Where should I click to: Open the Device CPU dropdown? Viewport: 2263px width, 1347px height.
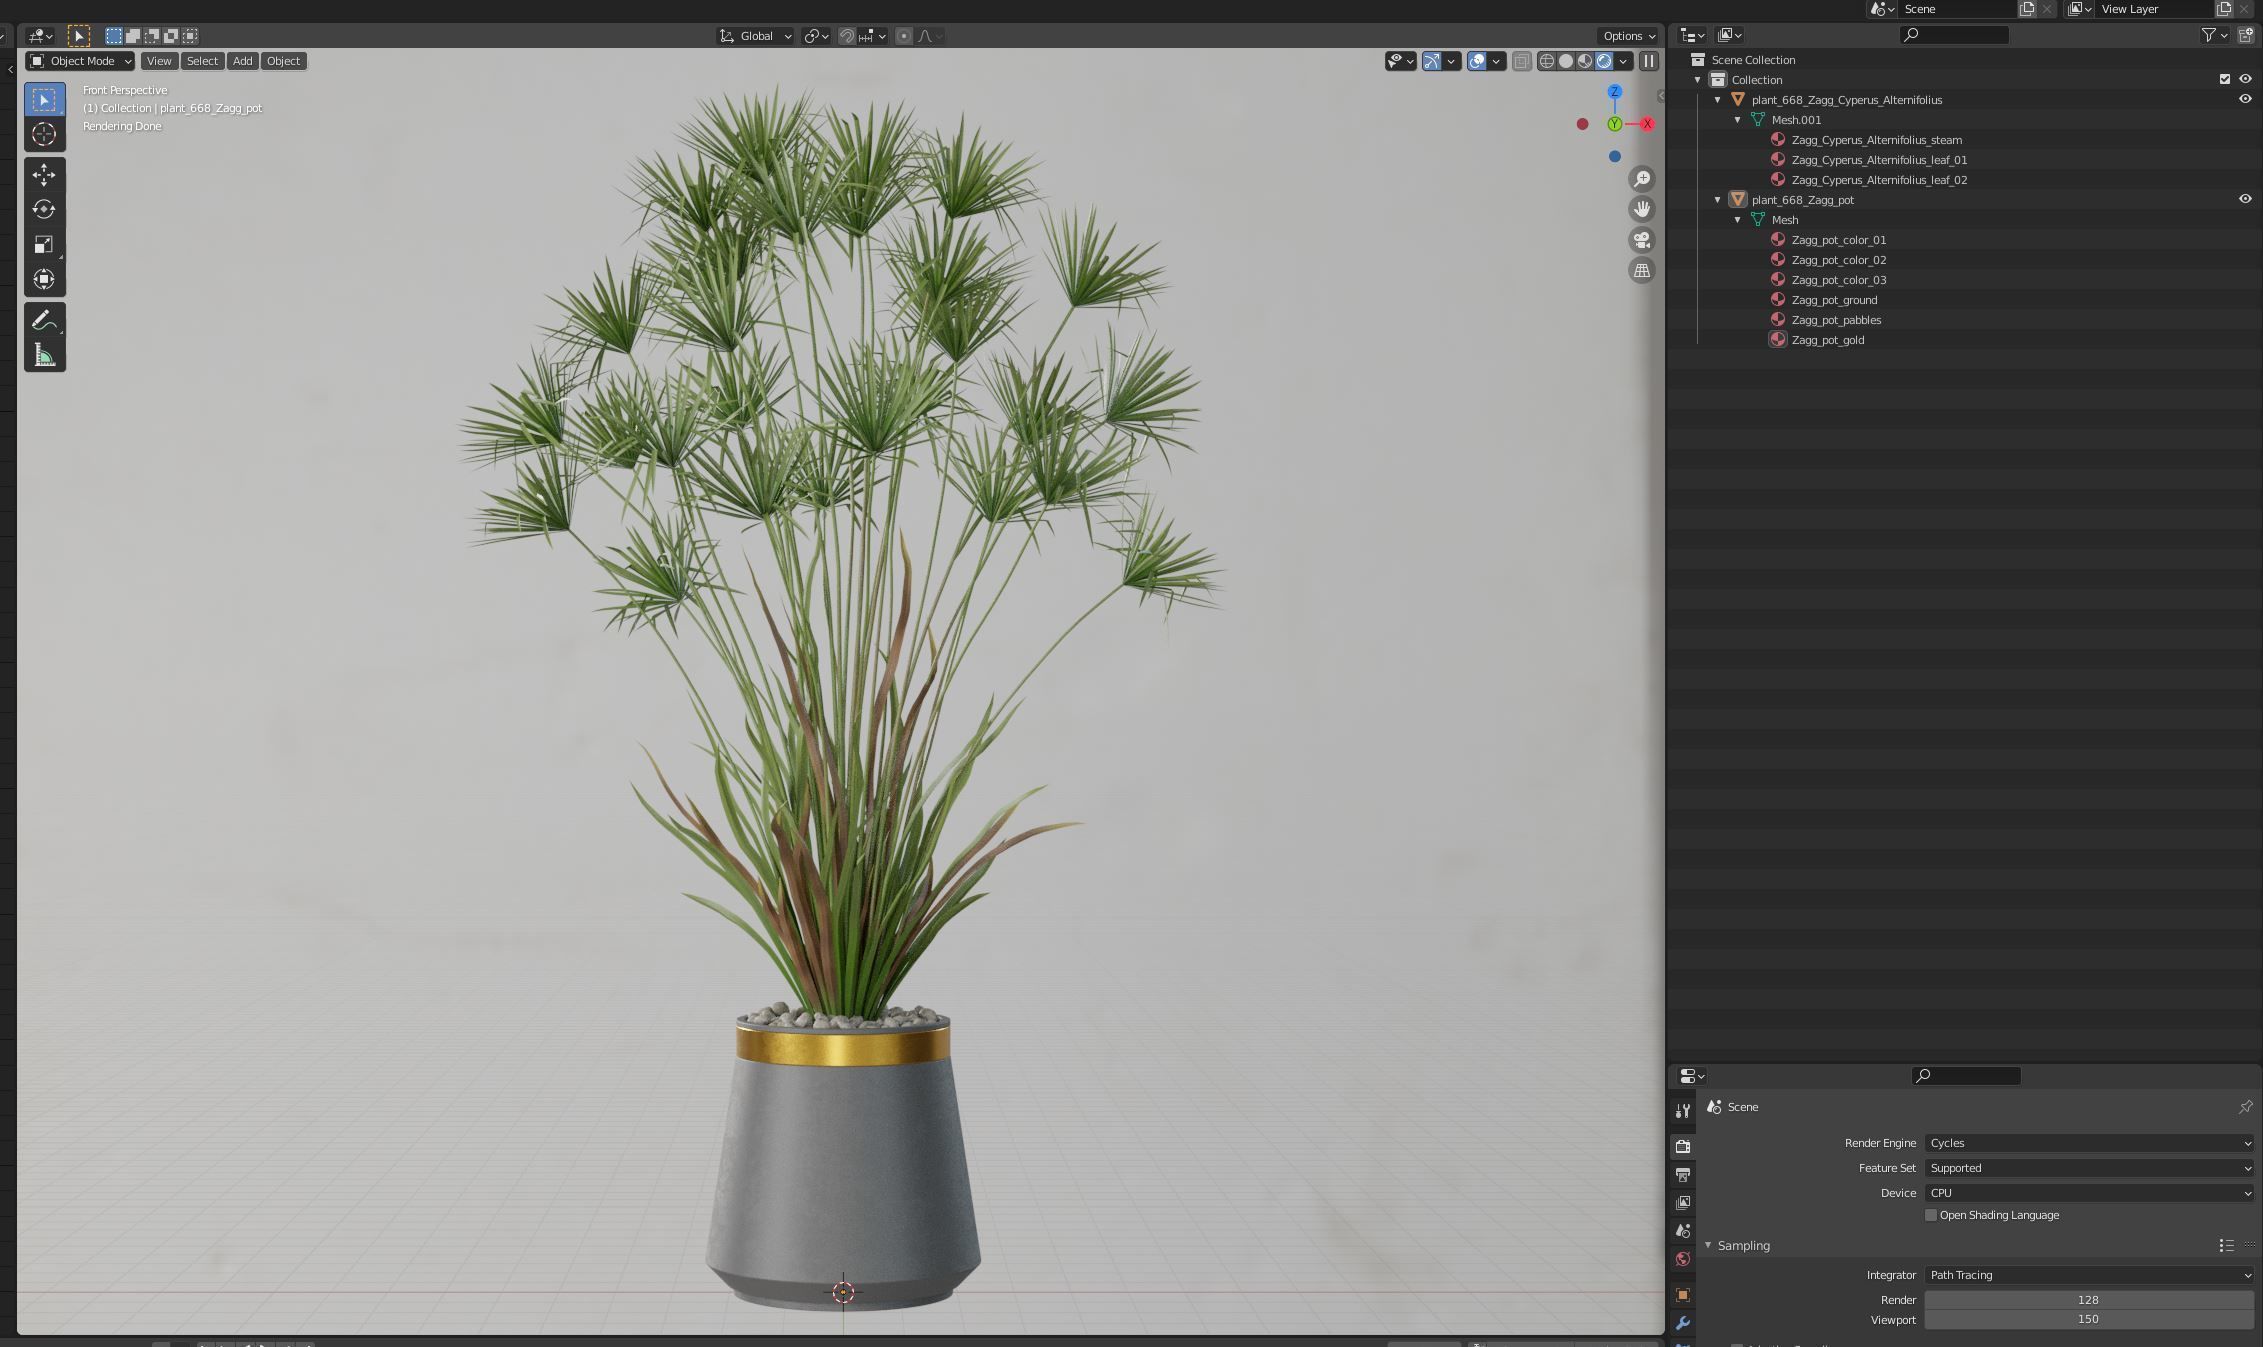pos(2089,1193)
